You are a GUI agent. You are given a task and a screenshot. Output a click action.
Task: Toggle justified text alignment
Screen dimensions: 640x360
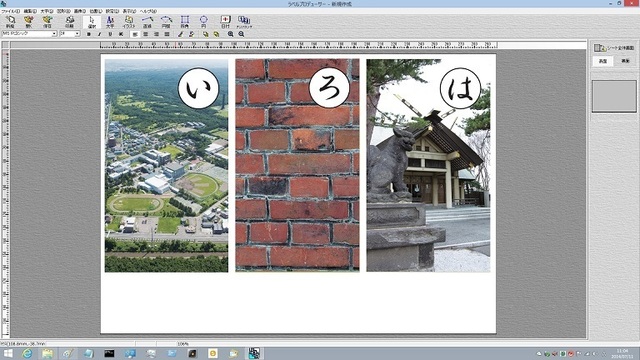(x=167, y=34)
